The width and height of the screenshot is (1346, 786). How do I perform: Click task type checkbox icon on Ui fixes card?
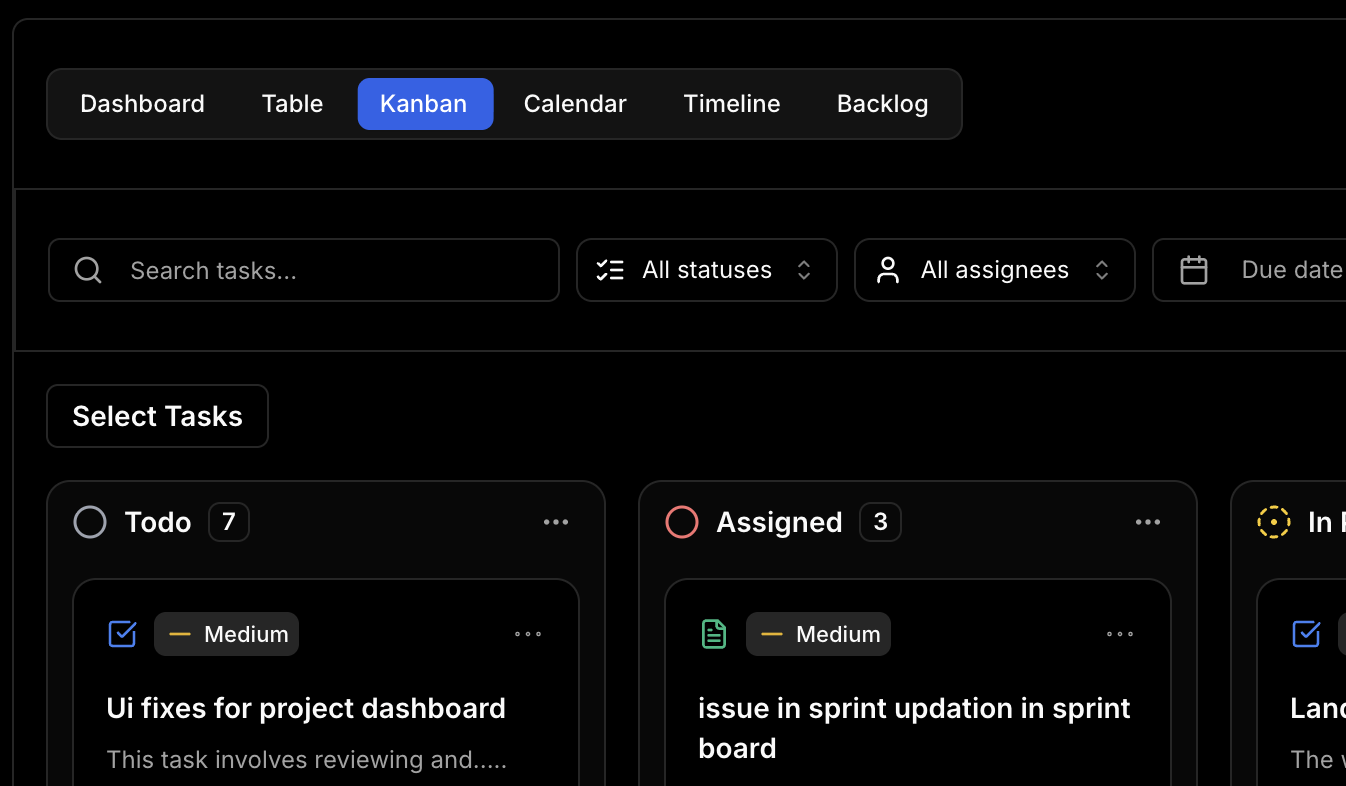coord(122,634)
